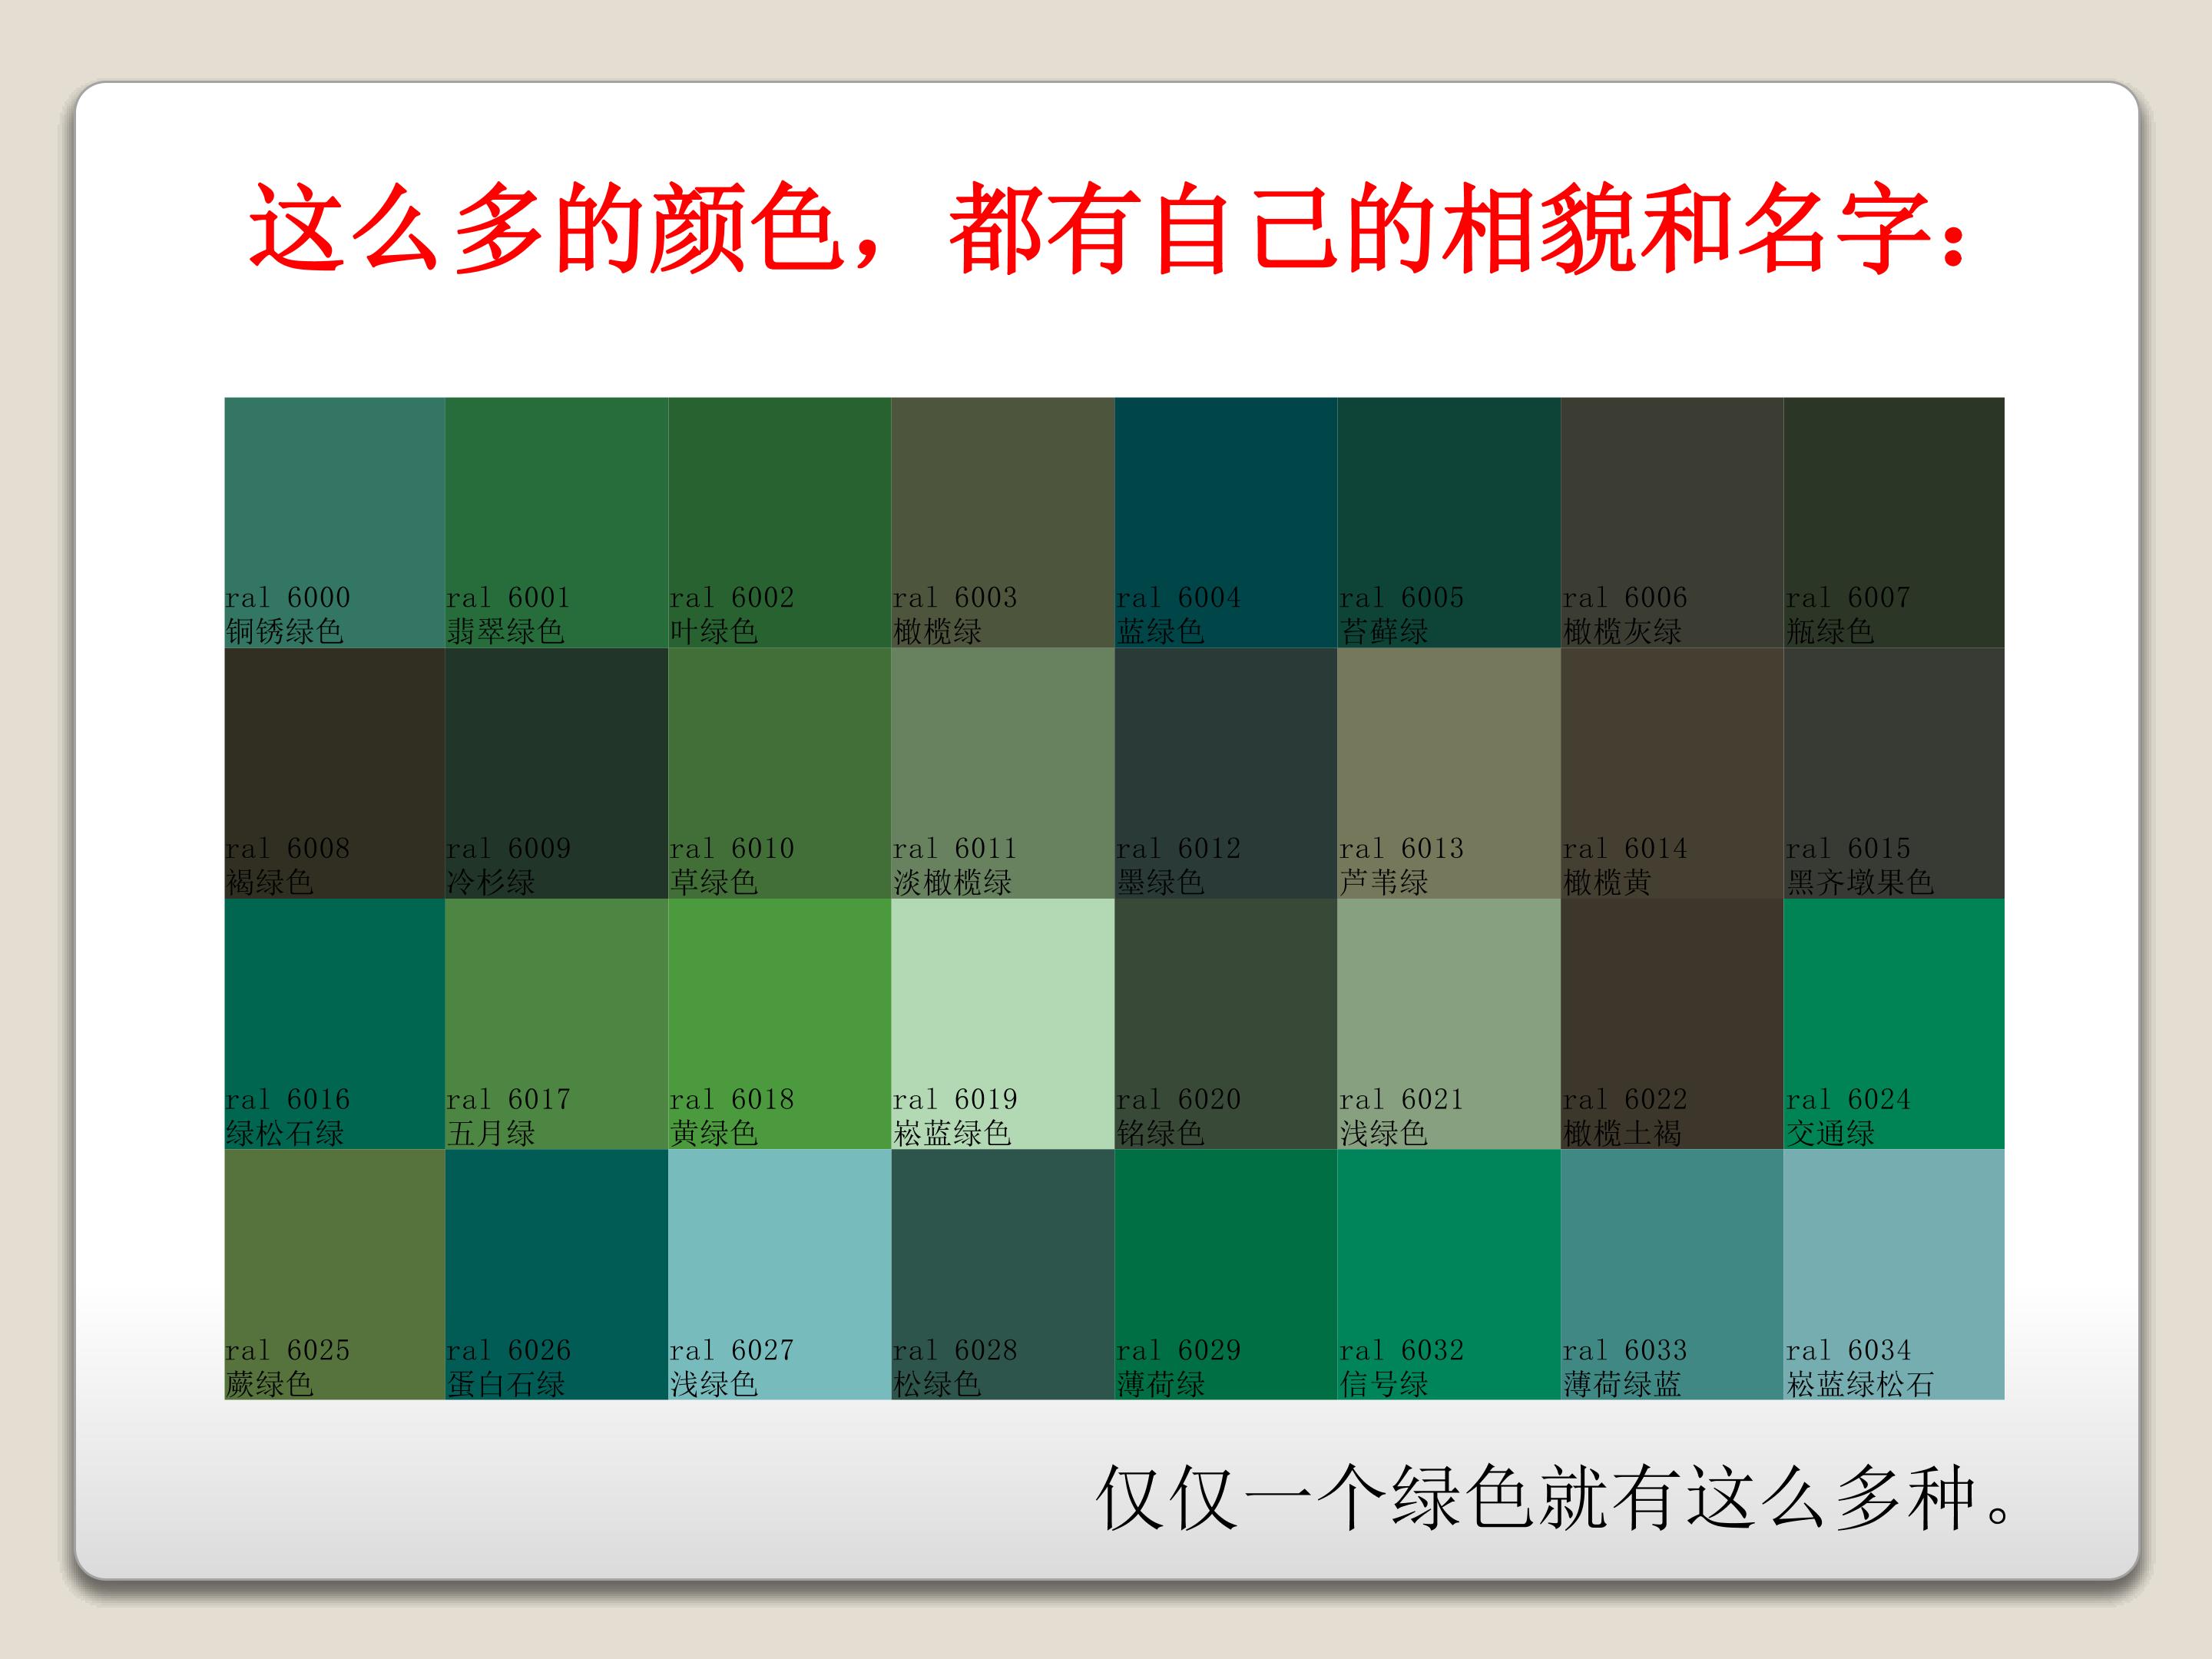Select the ral 6001 翡翠绿色 swatch
The image size is (2212, 1659).
(557, 523)
